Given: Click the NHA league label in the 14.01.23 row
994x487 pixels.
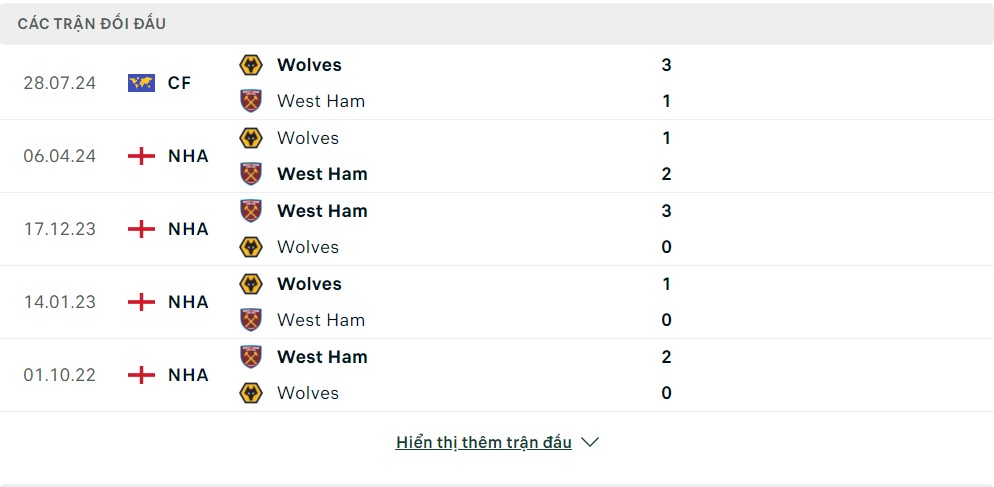Looking at the screenshot, I should [188, 302].
